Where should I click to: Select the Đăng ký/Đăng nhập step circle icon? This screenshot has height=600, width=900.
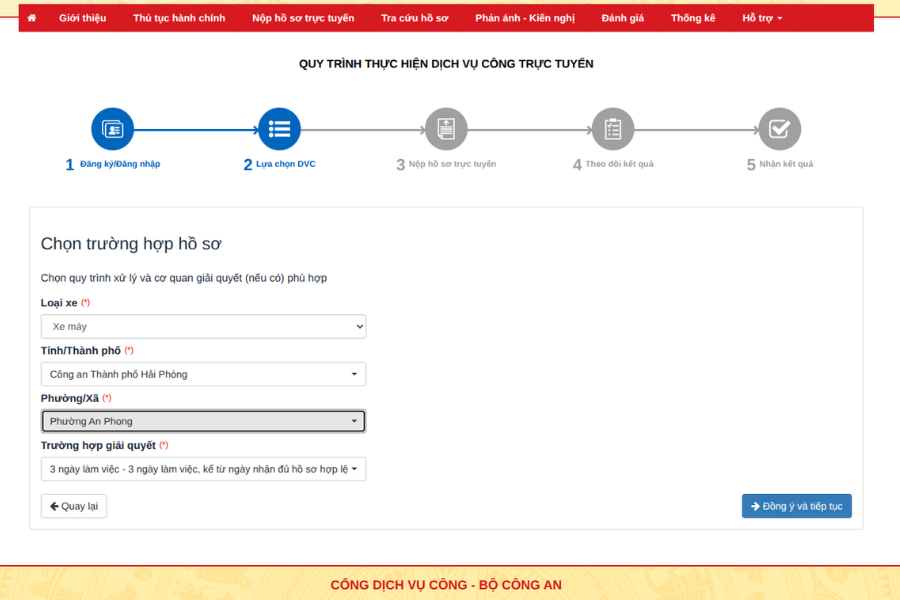click(112, 129)
